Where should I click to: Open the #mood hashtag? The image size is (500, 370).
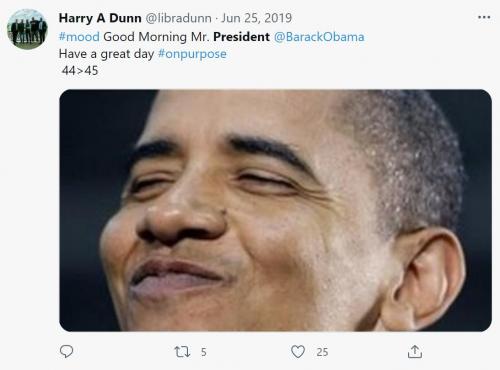tap(79, 37)
